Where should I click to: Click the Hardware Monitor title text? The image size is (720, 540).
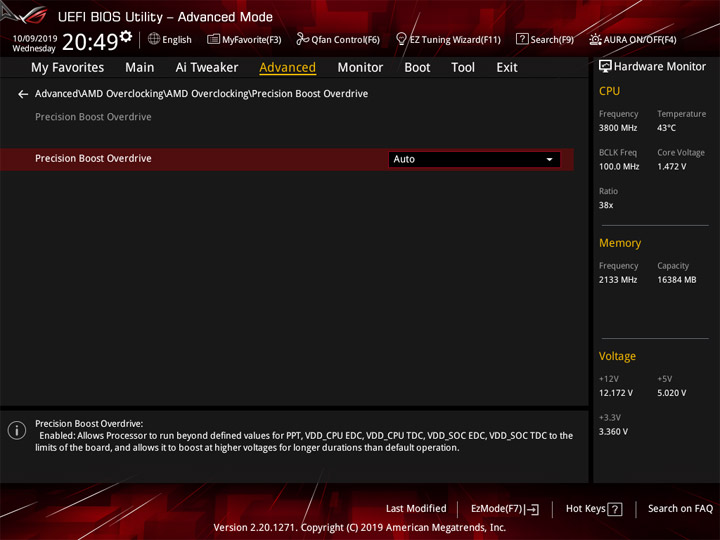660,67
